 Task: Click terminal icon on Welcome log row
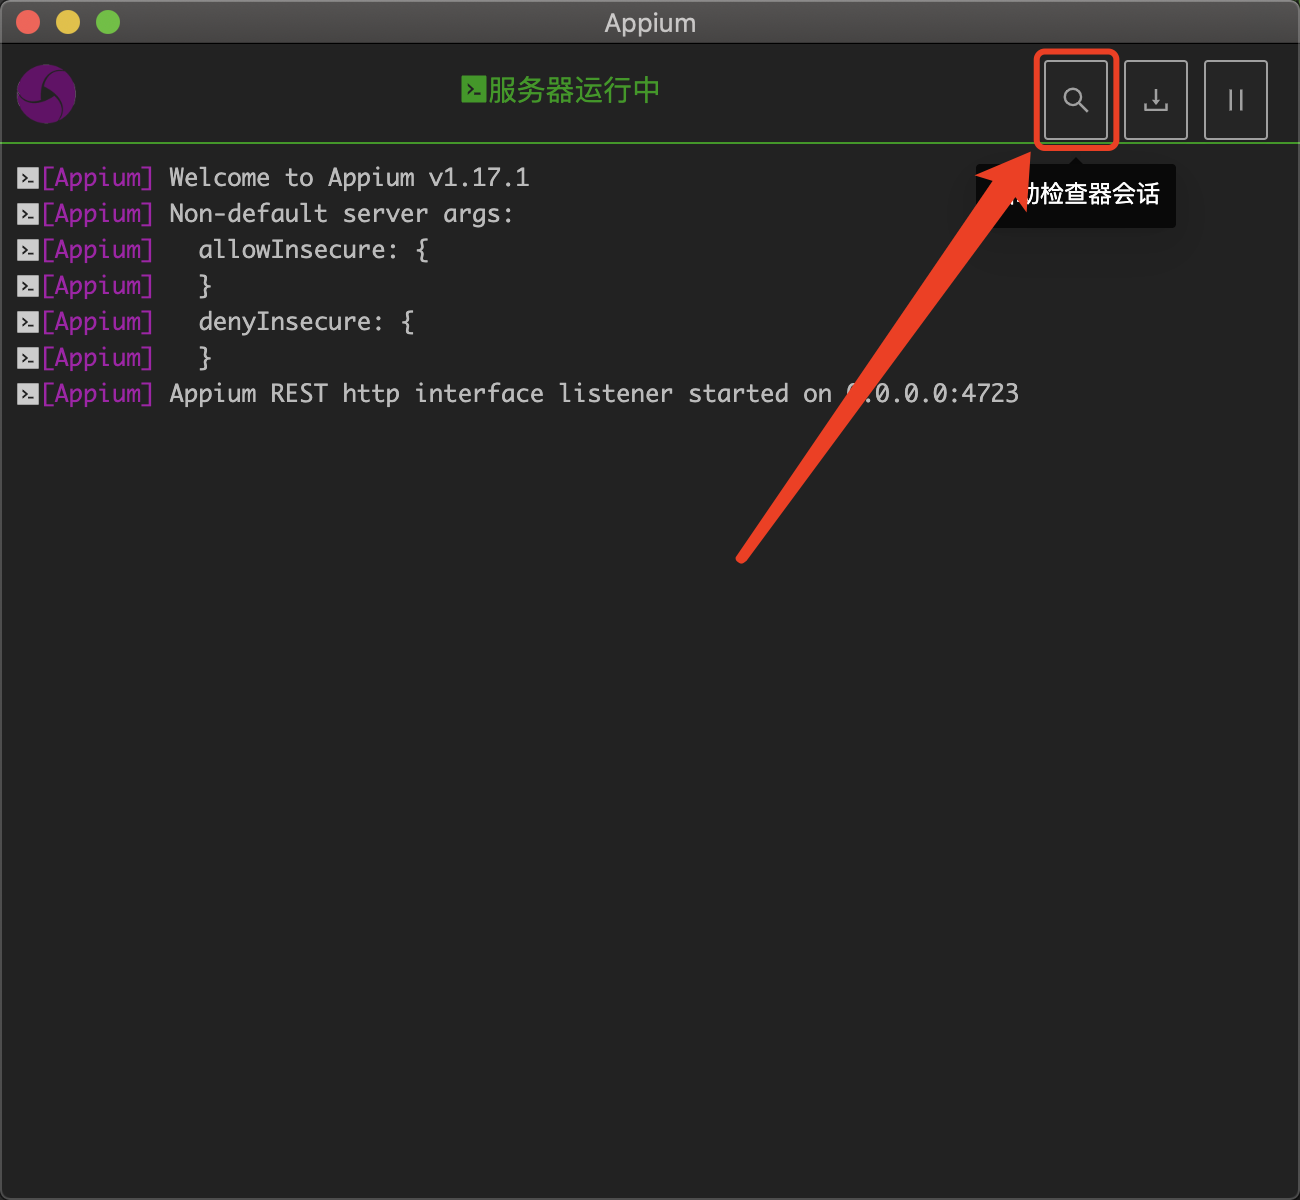tap(28, 179)
